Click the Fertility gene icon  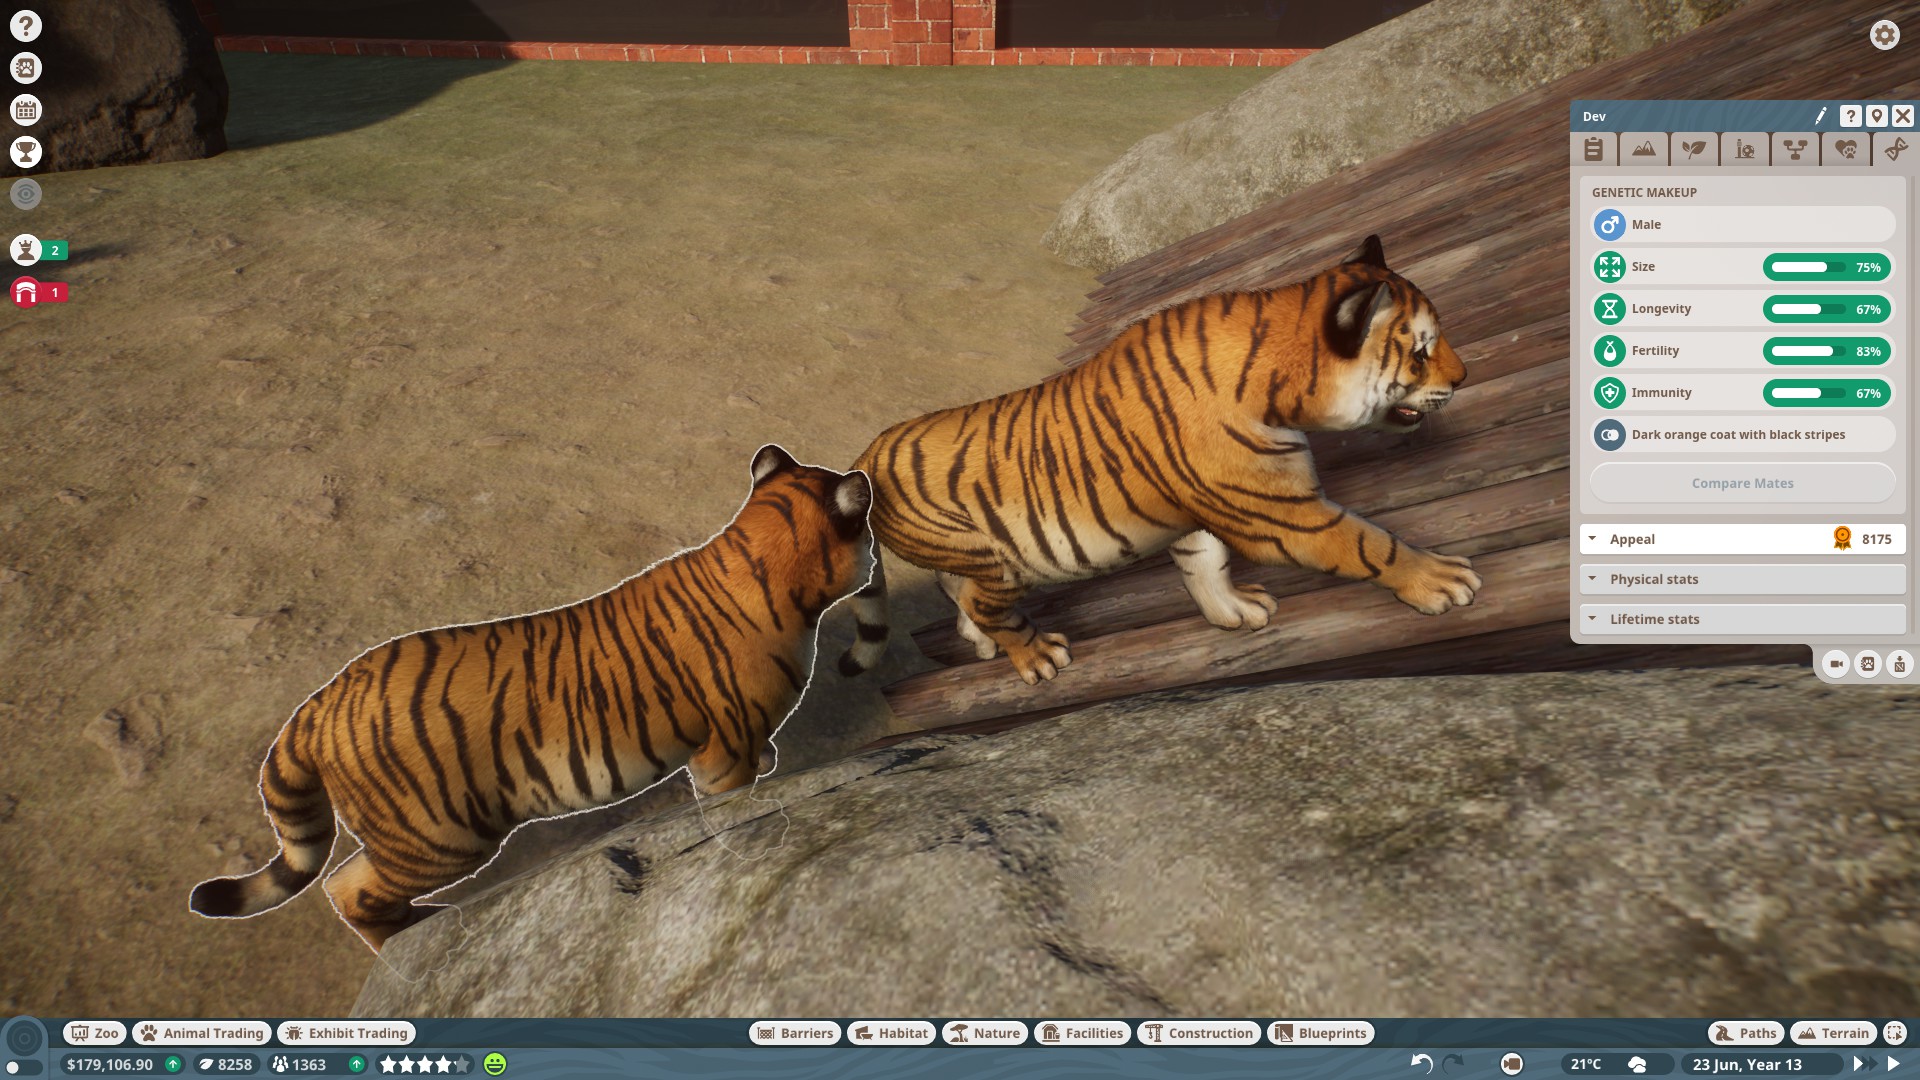coord(1610,351)
